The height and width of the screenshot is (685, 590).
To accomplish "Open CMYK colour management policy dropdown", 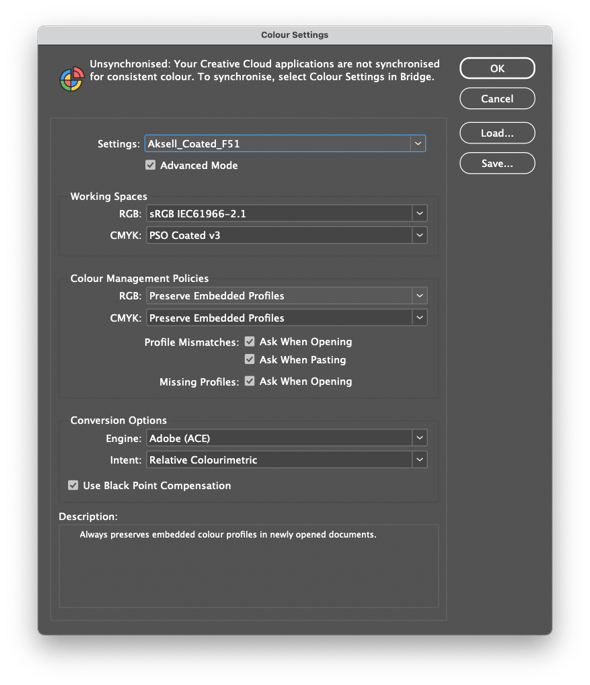I will [420, 318].
